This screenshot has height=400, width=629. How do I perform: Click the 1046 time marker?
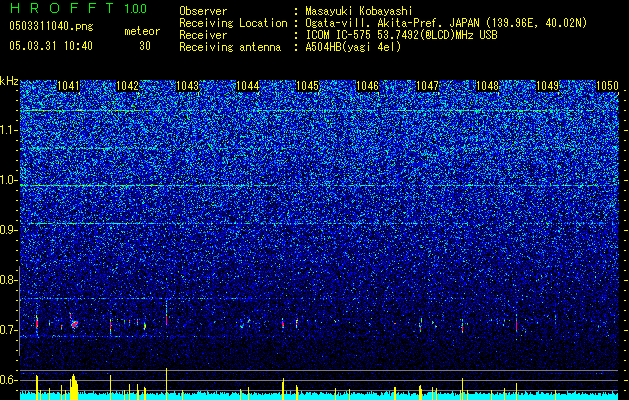pos(367,86)
